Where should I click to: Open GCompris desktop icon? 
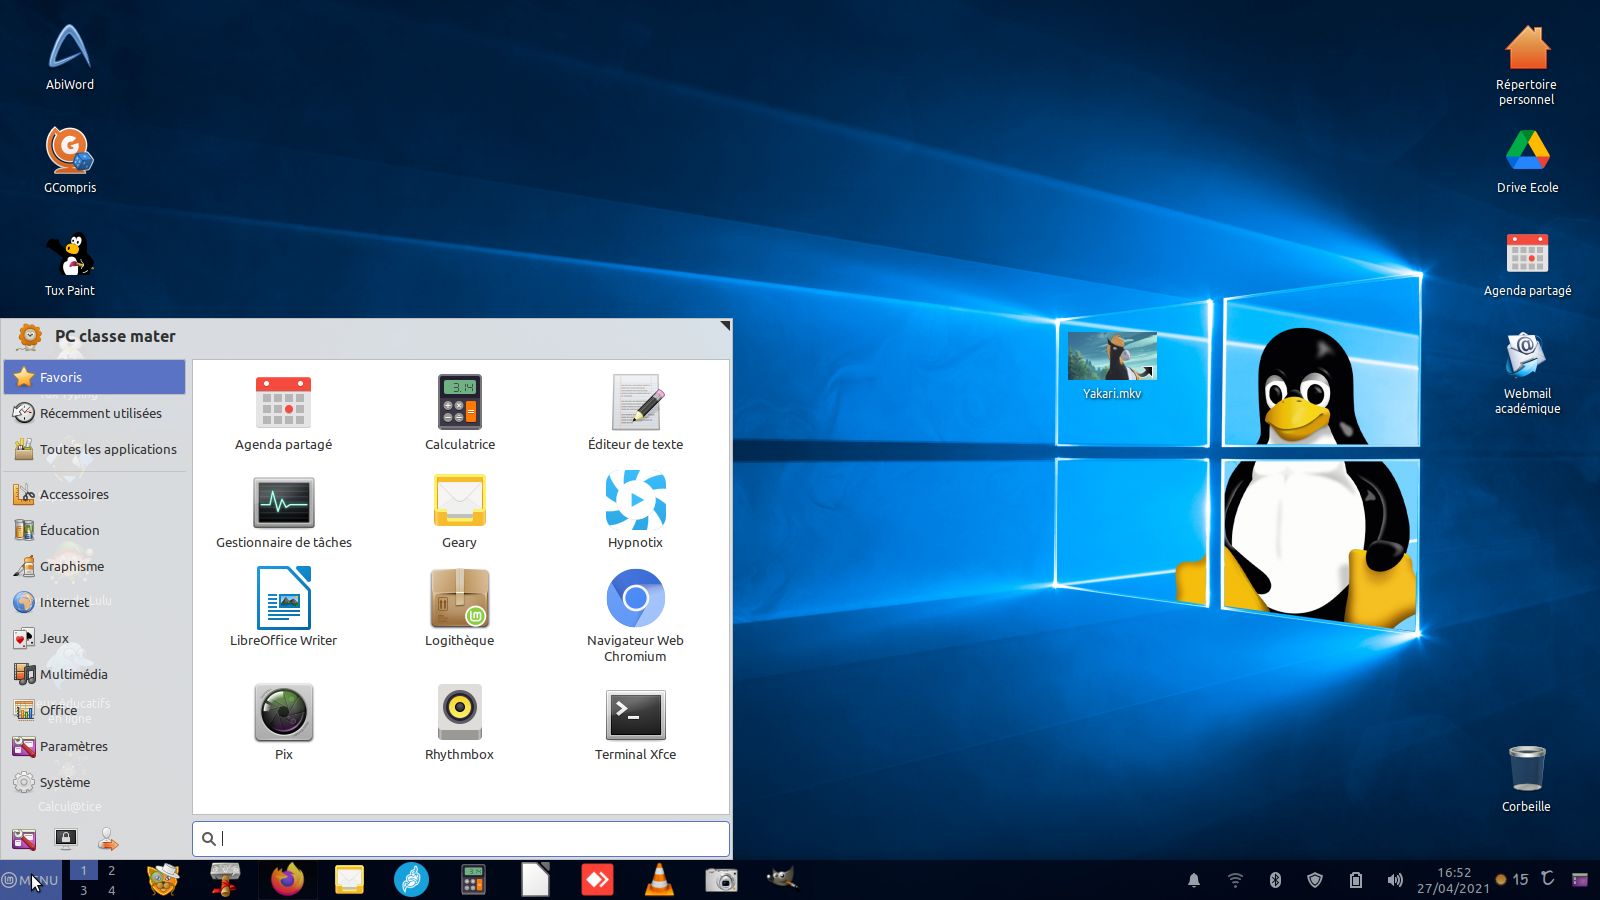70,160
